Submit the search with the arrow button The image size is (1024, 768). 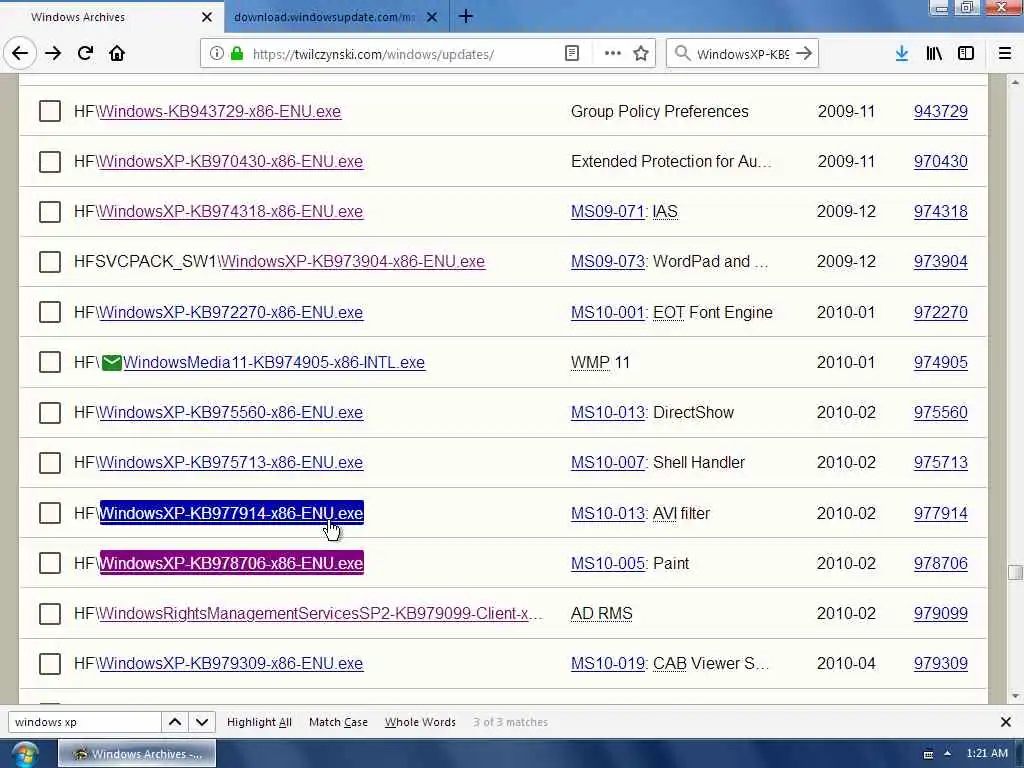tap(804, 54)
